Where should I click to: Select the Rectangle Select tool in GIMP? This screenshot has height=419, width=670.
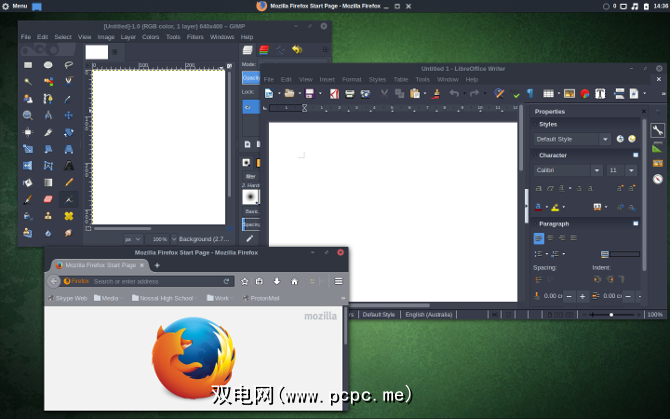27,65
